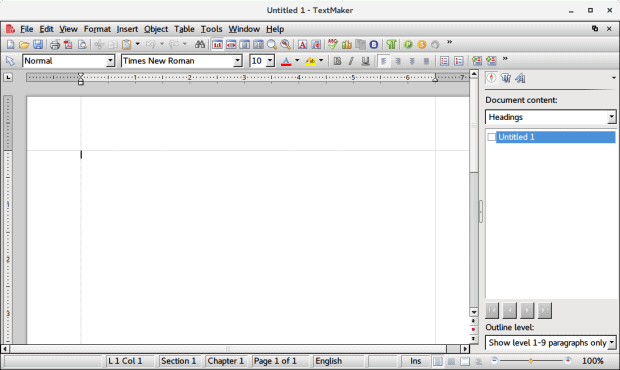Toggle underline formatting
The image size is (620, 370).
point(365,61)
